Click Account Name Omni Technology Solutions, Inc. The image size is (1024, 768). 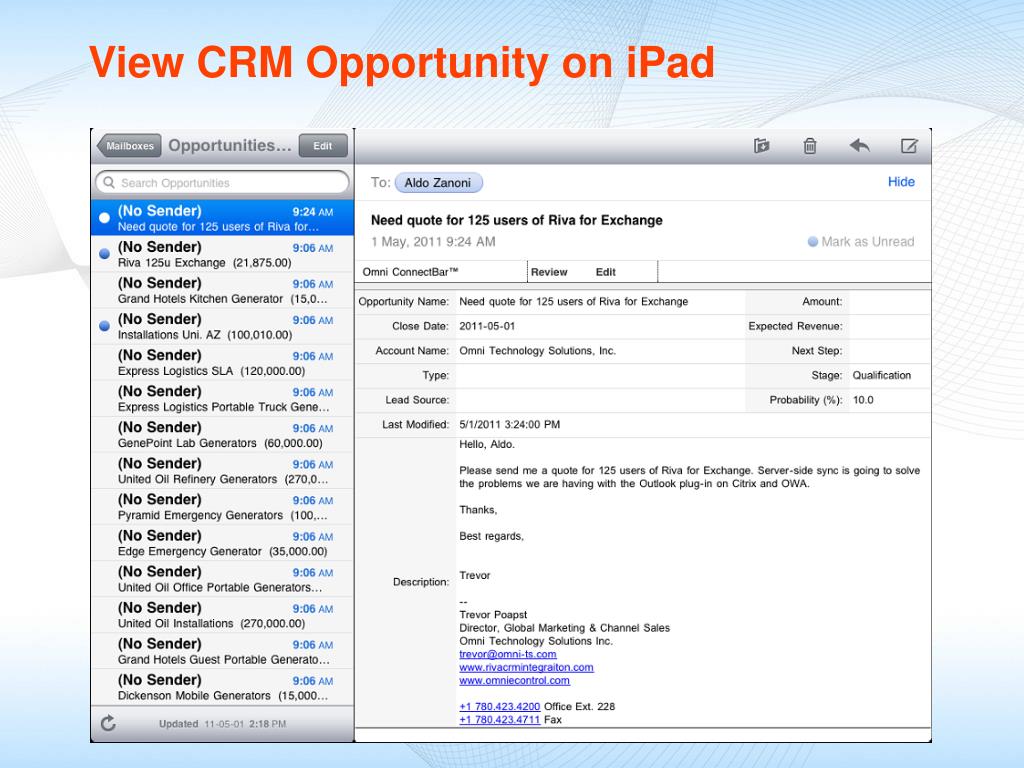(537, 351)
